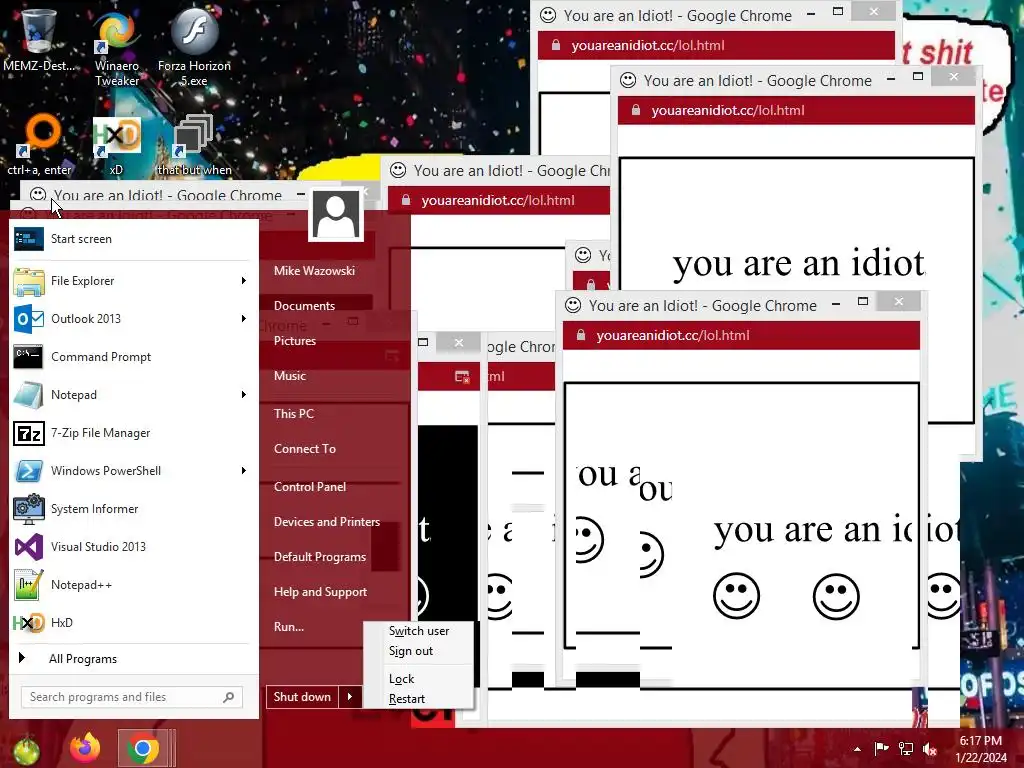Viewport: 1024px width, 768px height.
Task: Expand File Explorer jump list arrow
Action: (x=244, y=281)
